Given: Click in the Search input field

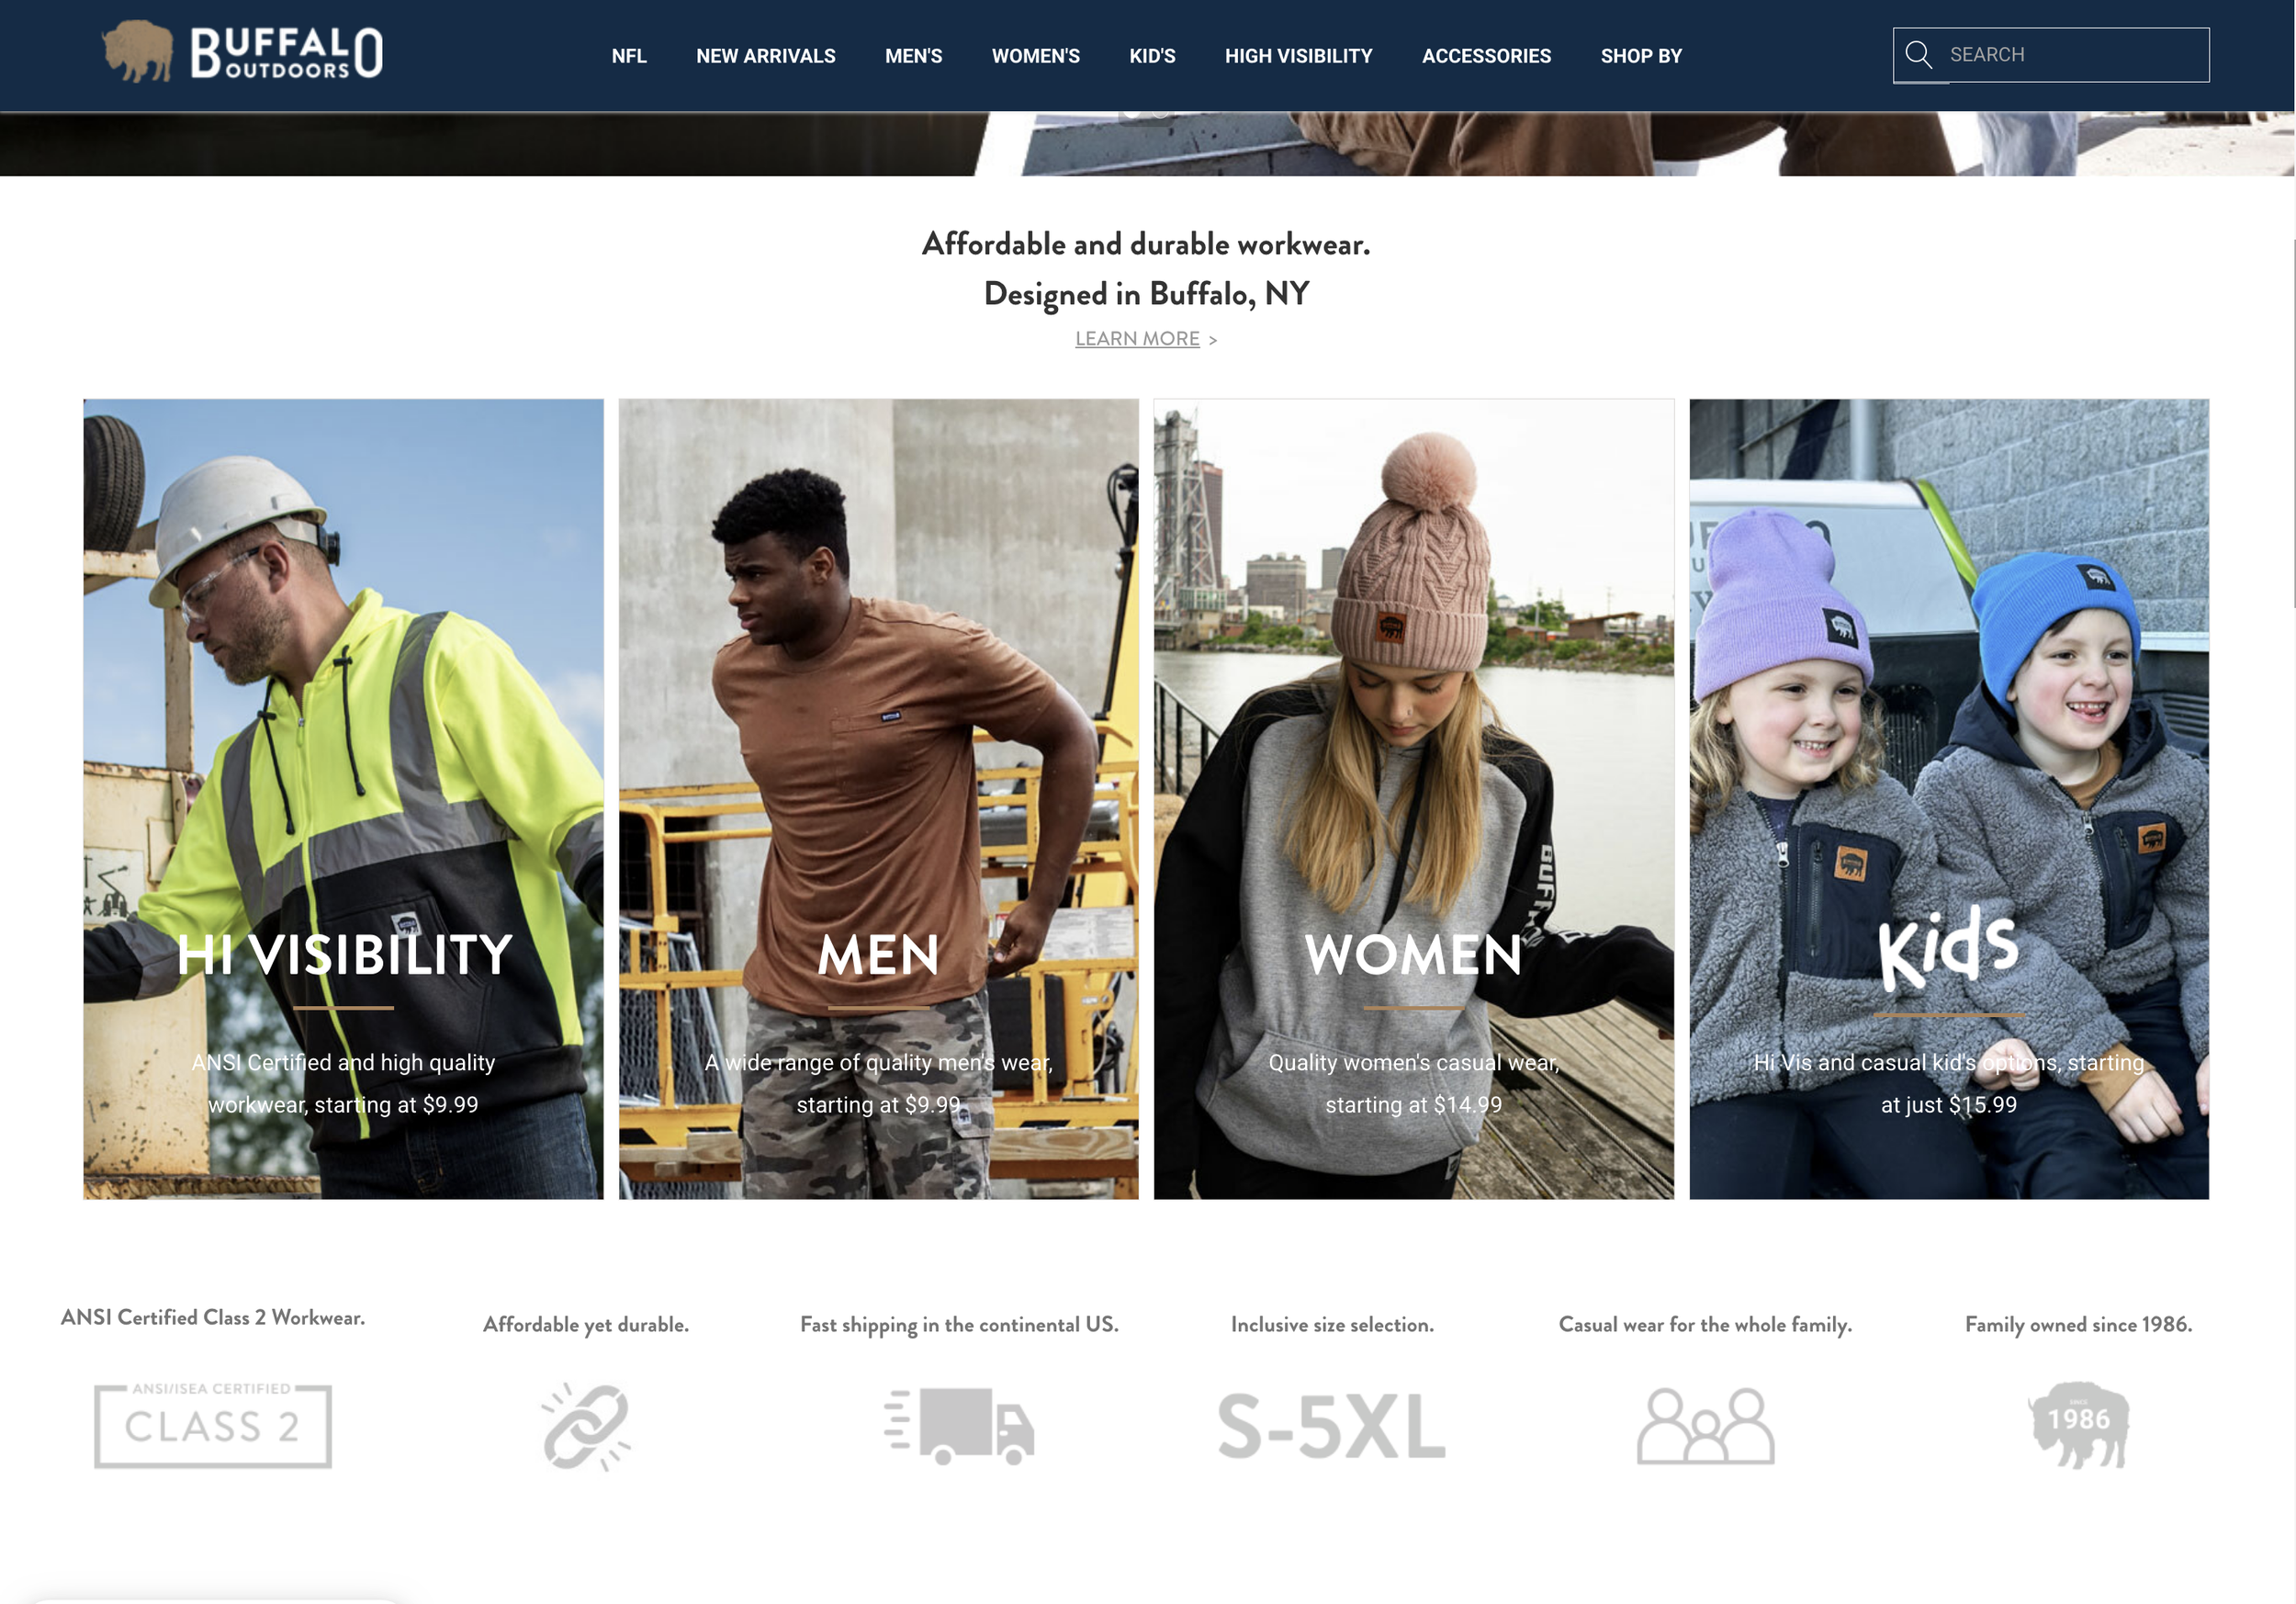Looking at the screenshot, I should (2070, 54).
